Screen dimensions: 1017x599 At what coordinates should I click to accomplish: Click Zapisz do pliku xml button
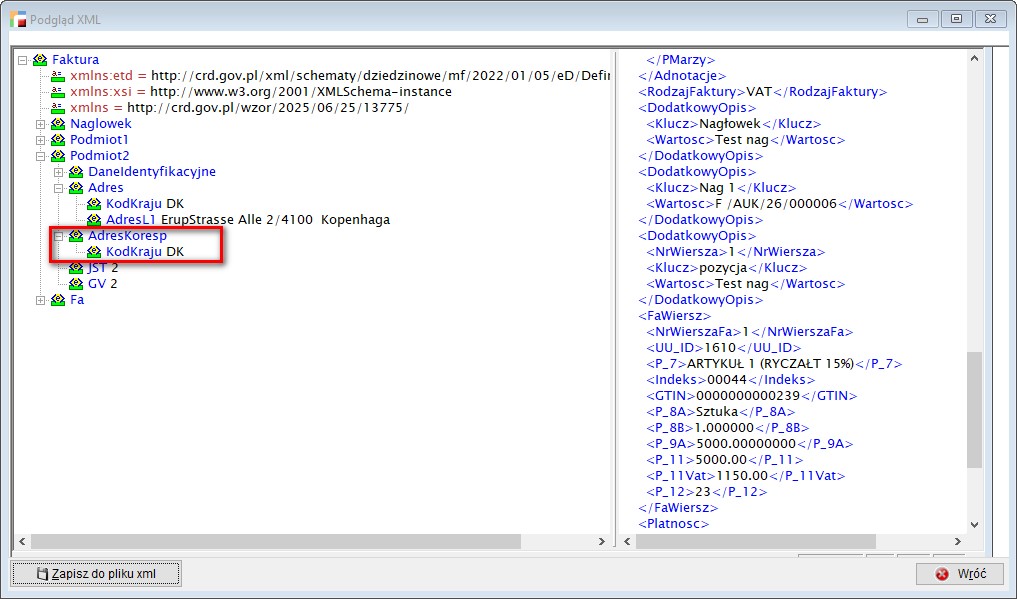96,574
